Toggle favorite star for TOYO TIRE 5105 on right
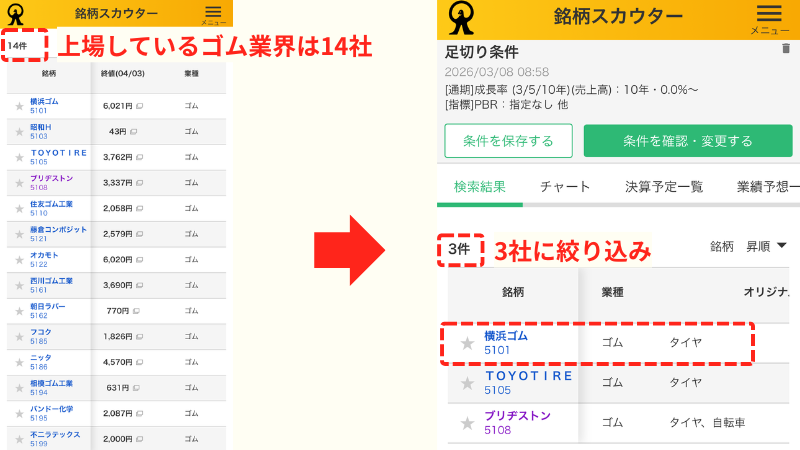The width and height of the screenshot is (800, 450). click(x=467, y=383)
